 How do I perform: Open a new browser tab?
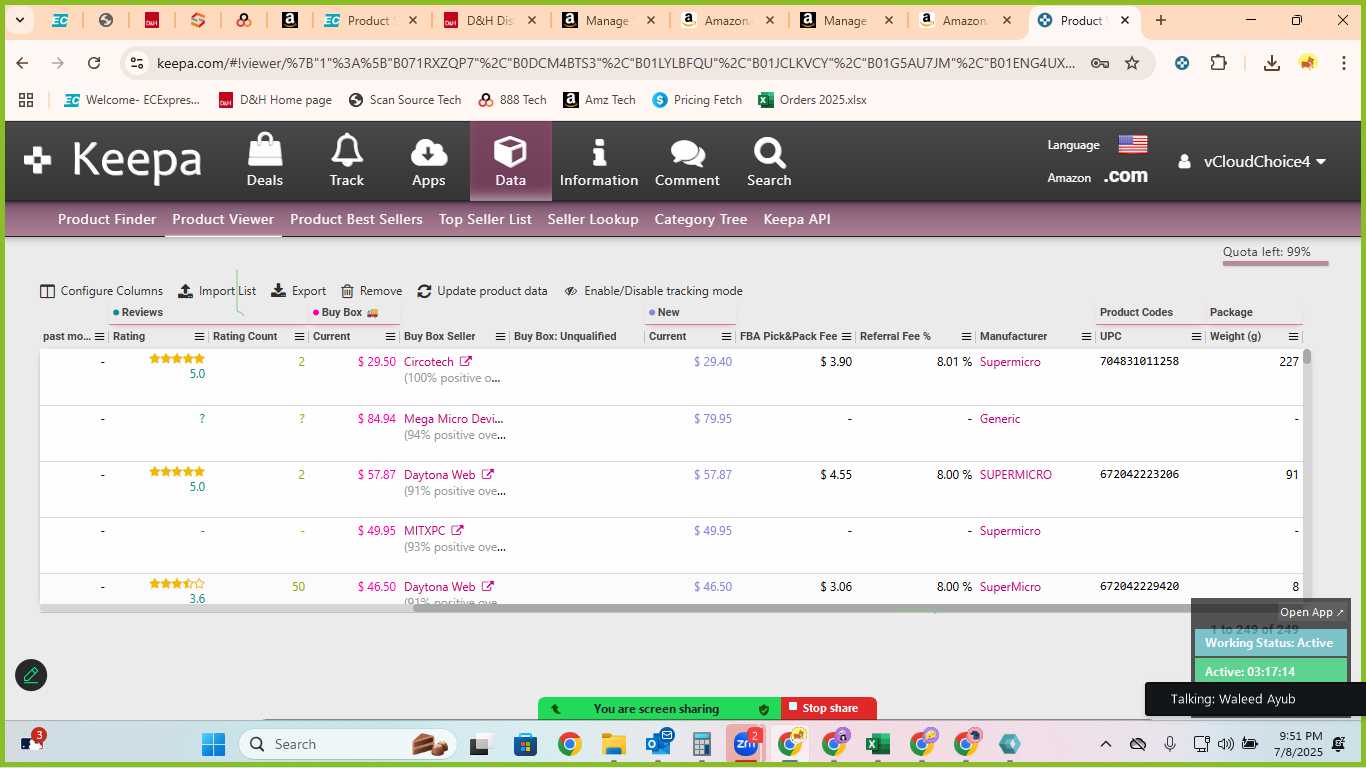pyautogui.click(x=1160, y=20)
